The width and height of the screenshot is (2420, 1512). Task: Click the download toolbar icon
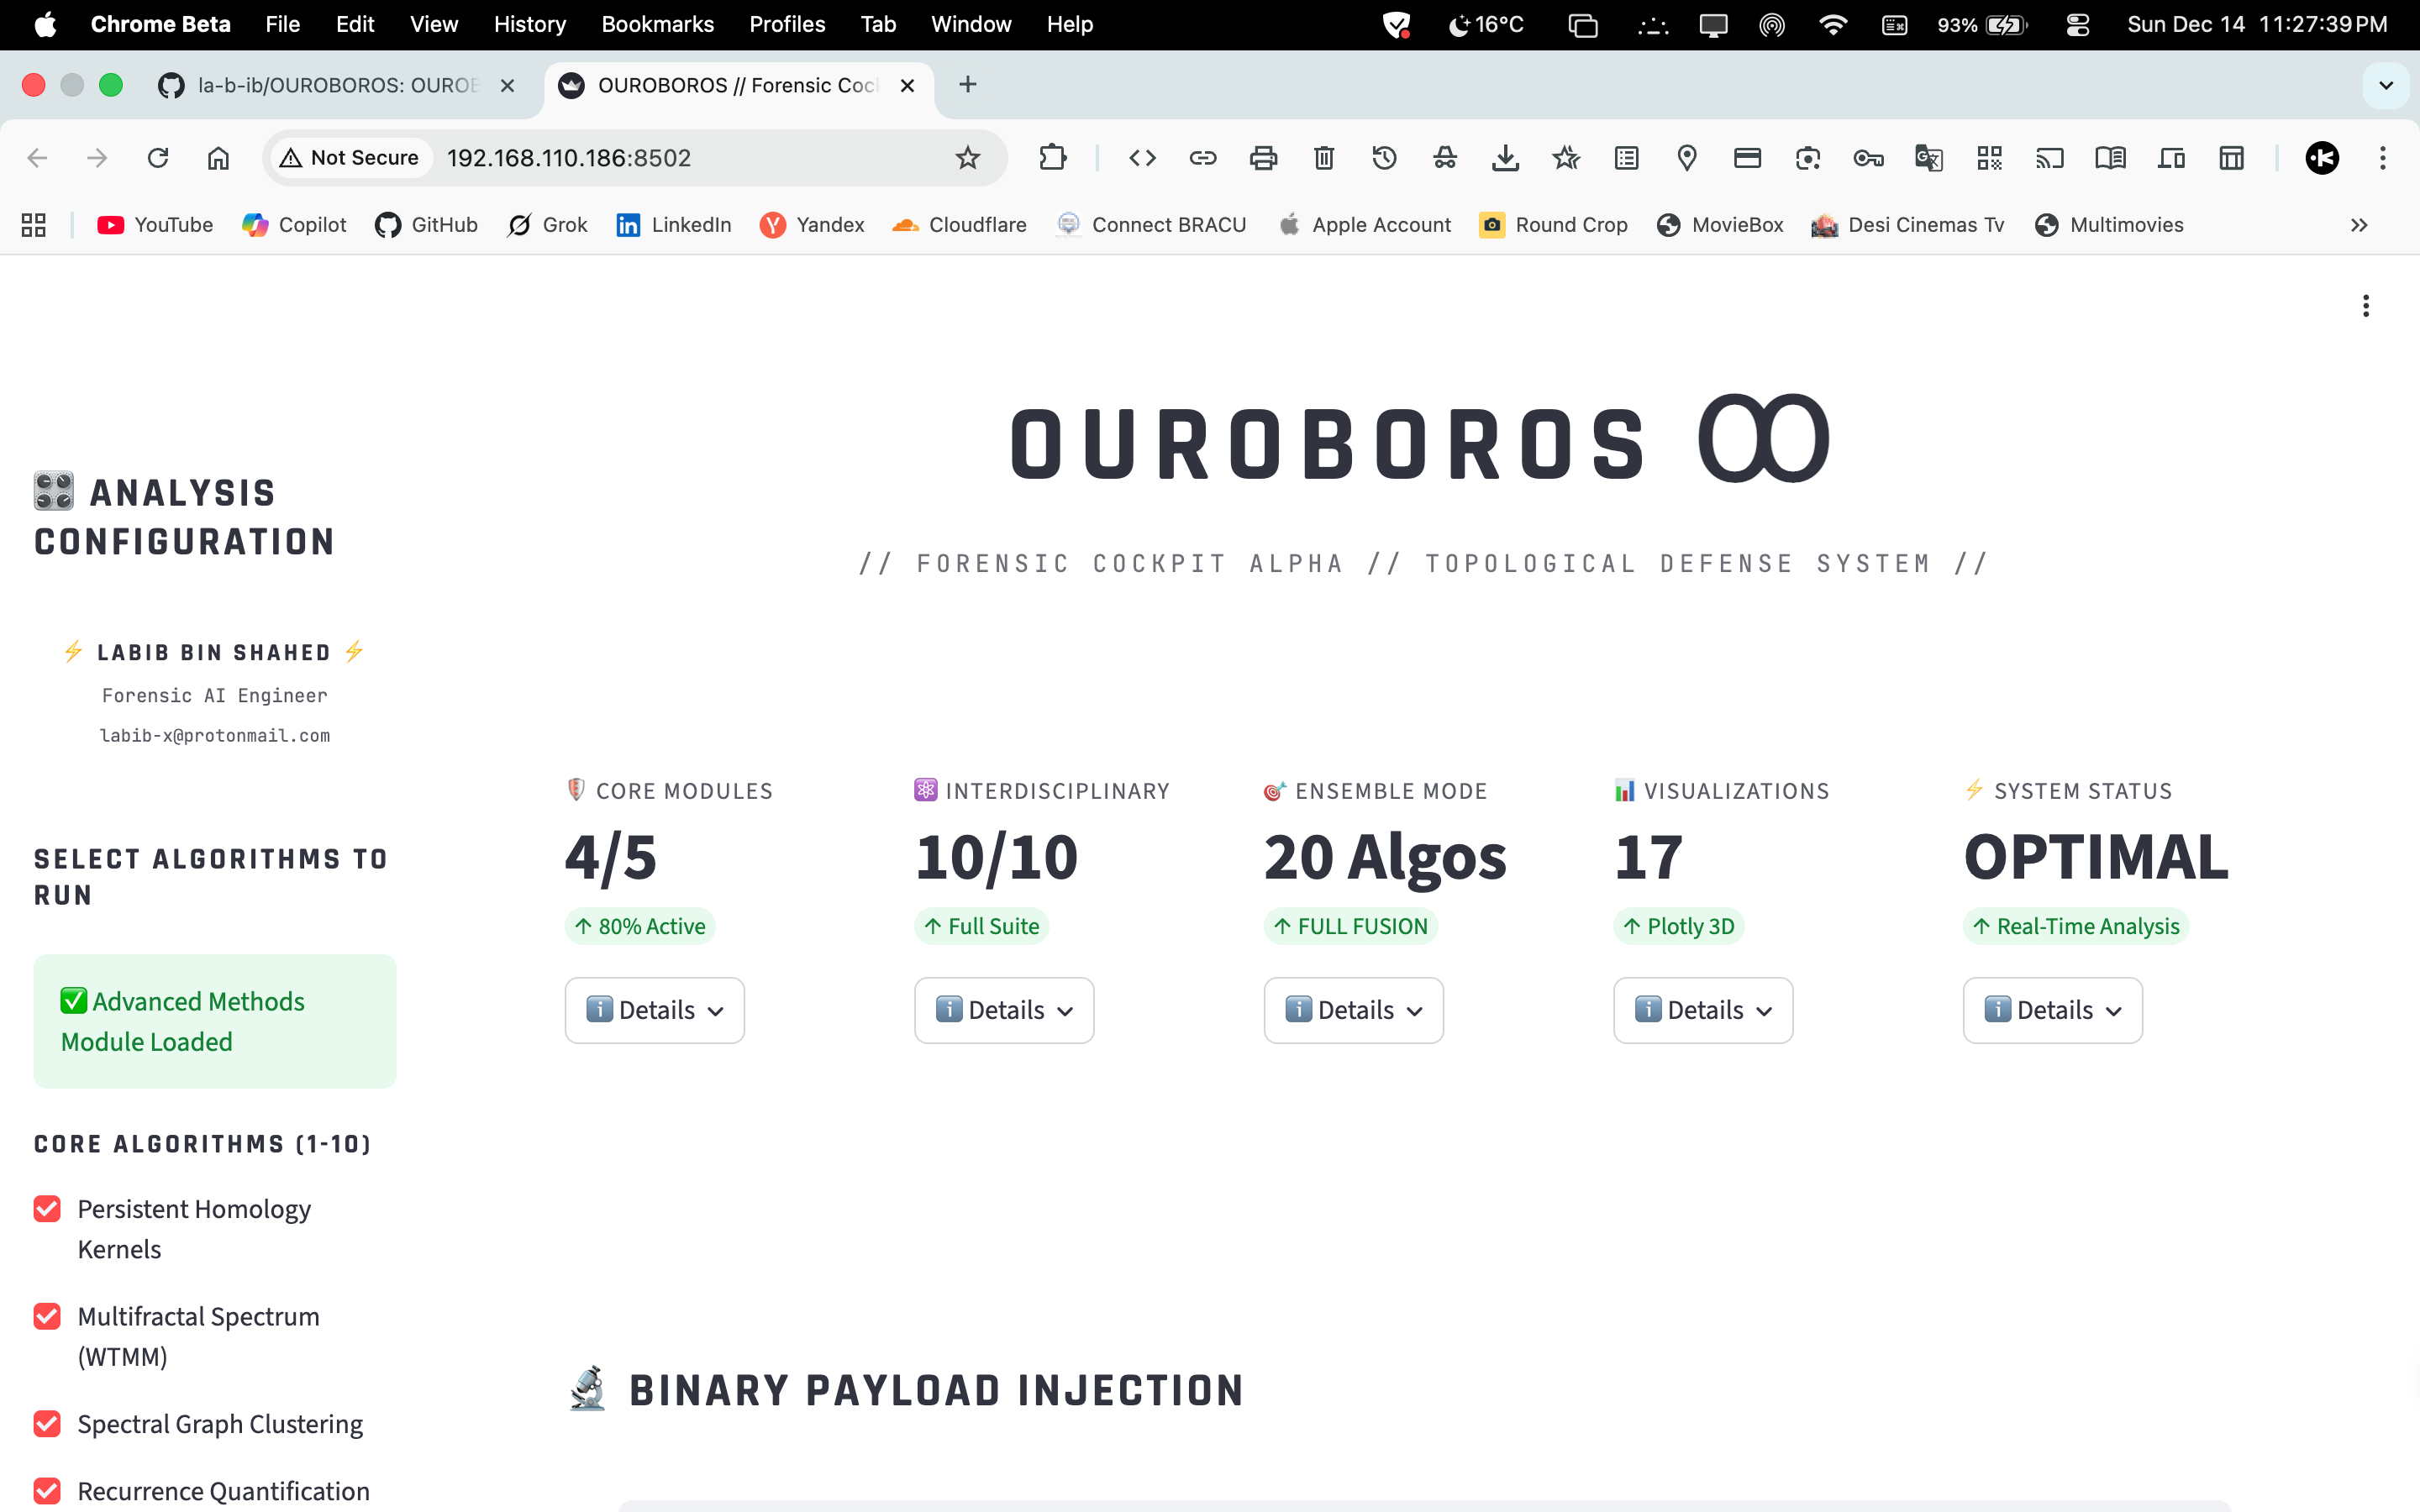click(1505, 158)
